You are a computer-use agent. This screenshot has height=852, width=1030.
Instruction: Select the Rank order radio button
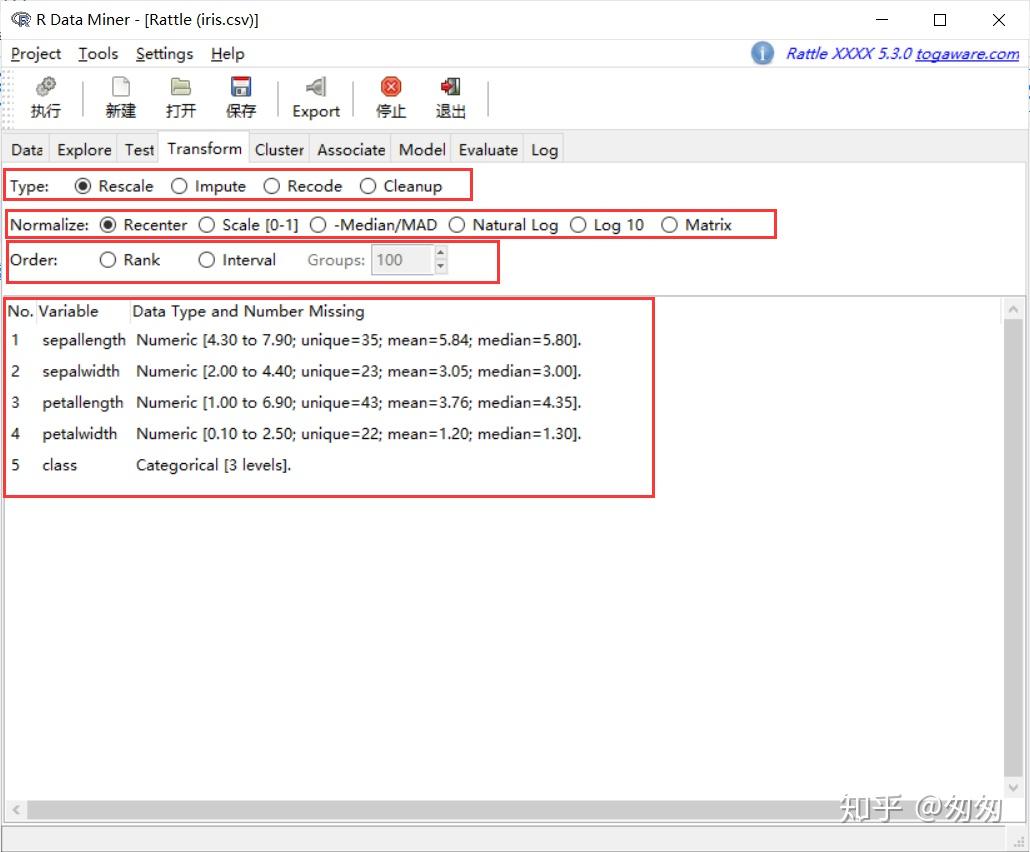pyautogui.click(x=108, y=260)
